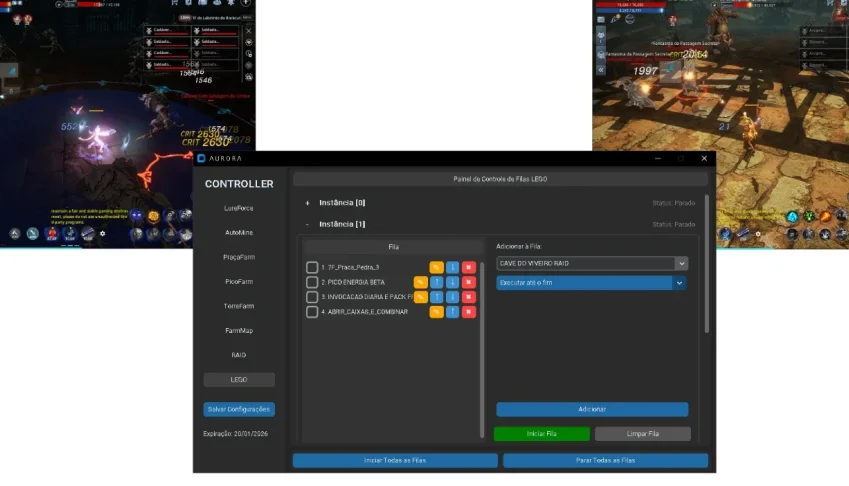This screenshot has height=486, width=849.
Task: Open settings gear in left game window
Action: 102,234
